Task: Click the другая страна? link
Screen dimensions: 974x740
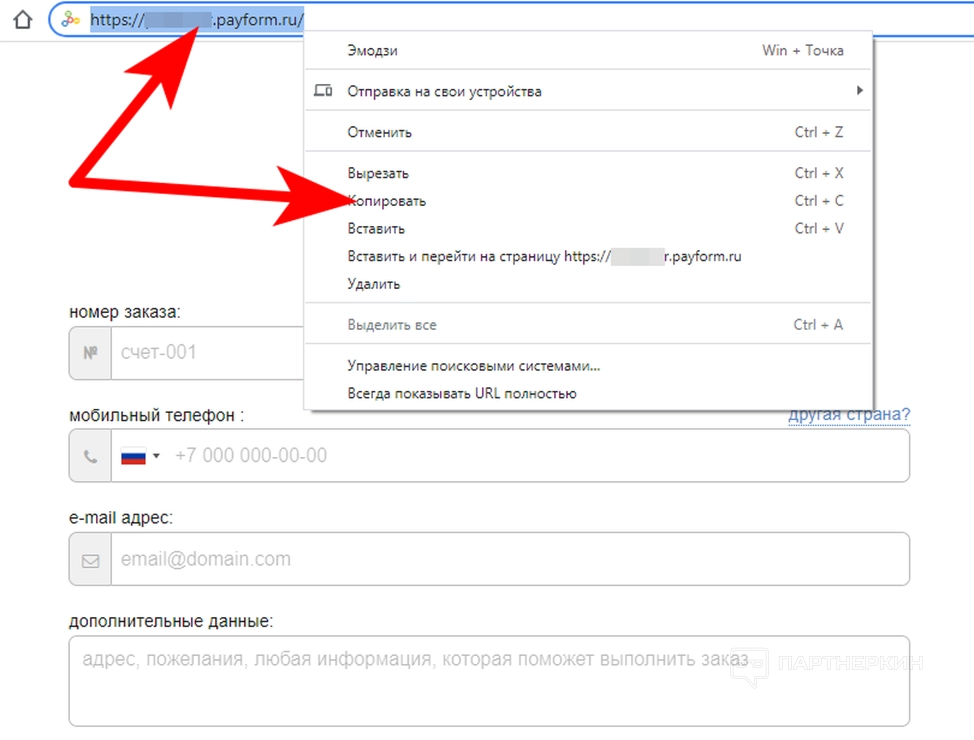Action: [x=849, y=414]
